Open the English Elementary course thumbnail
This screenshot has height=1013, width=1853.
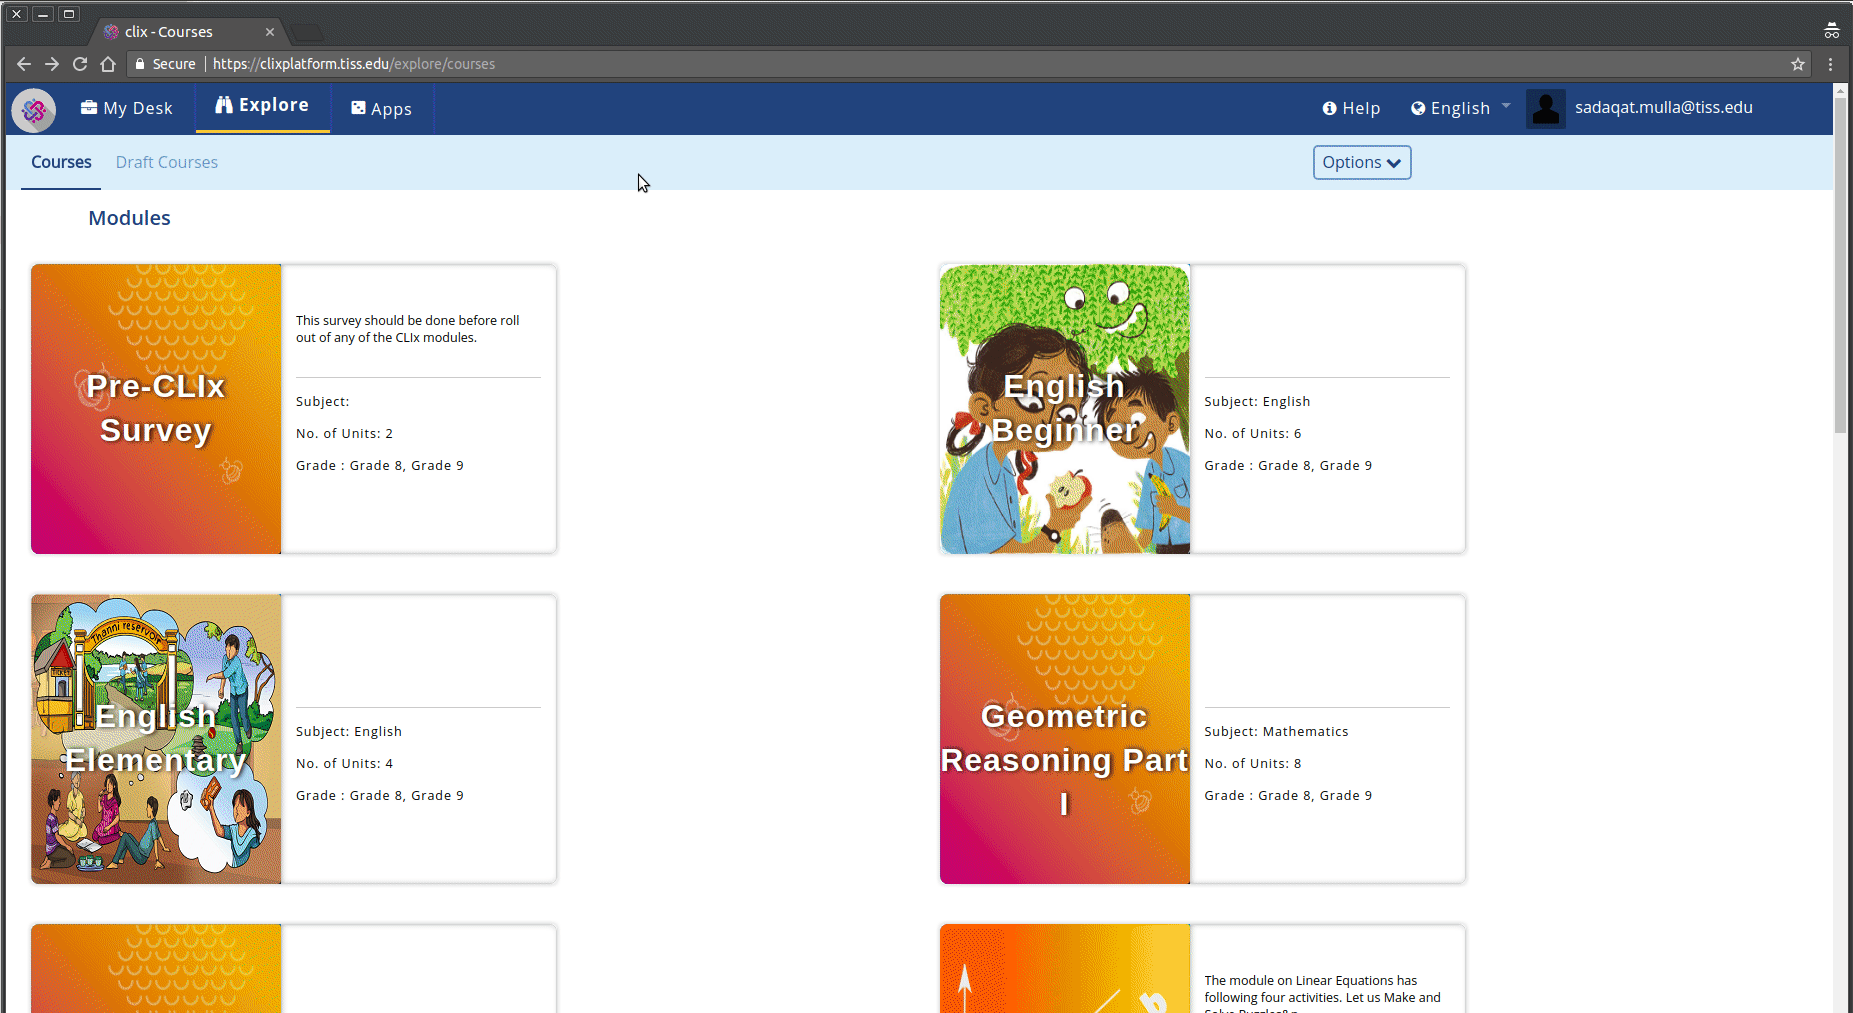click(156, 739)
